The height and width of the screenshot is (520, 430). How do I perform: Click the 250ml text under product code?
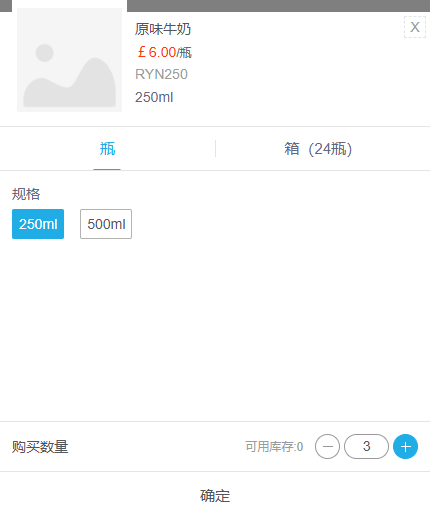pyautogui.click(x=154, y=97)
